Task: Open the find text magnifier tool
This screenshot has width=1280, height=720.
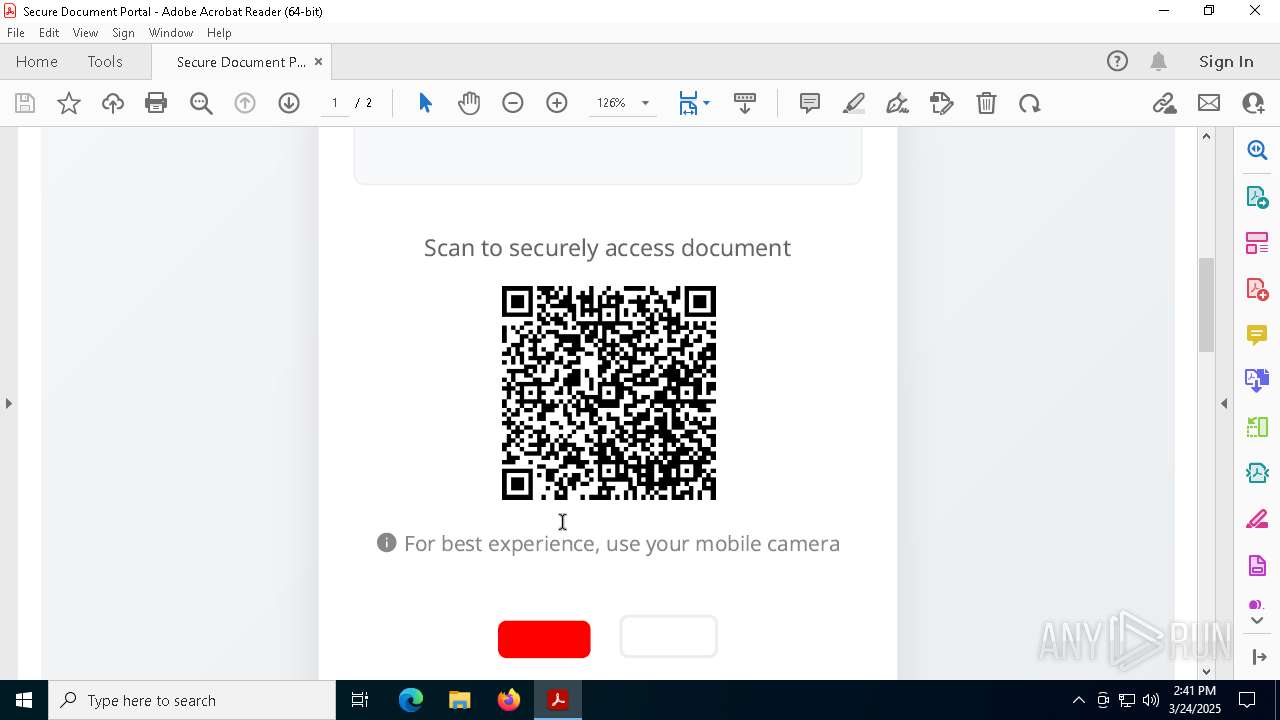Action: [201, 103]
